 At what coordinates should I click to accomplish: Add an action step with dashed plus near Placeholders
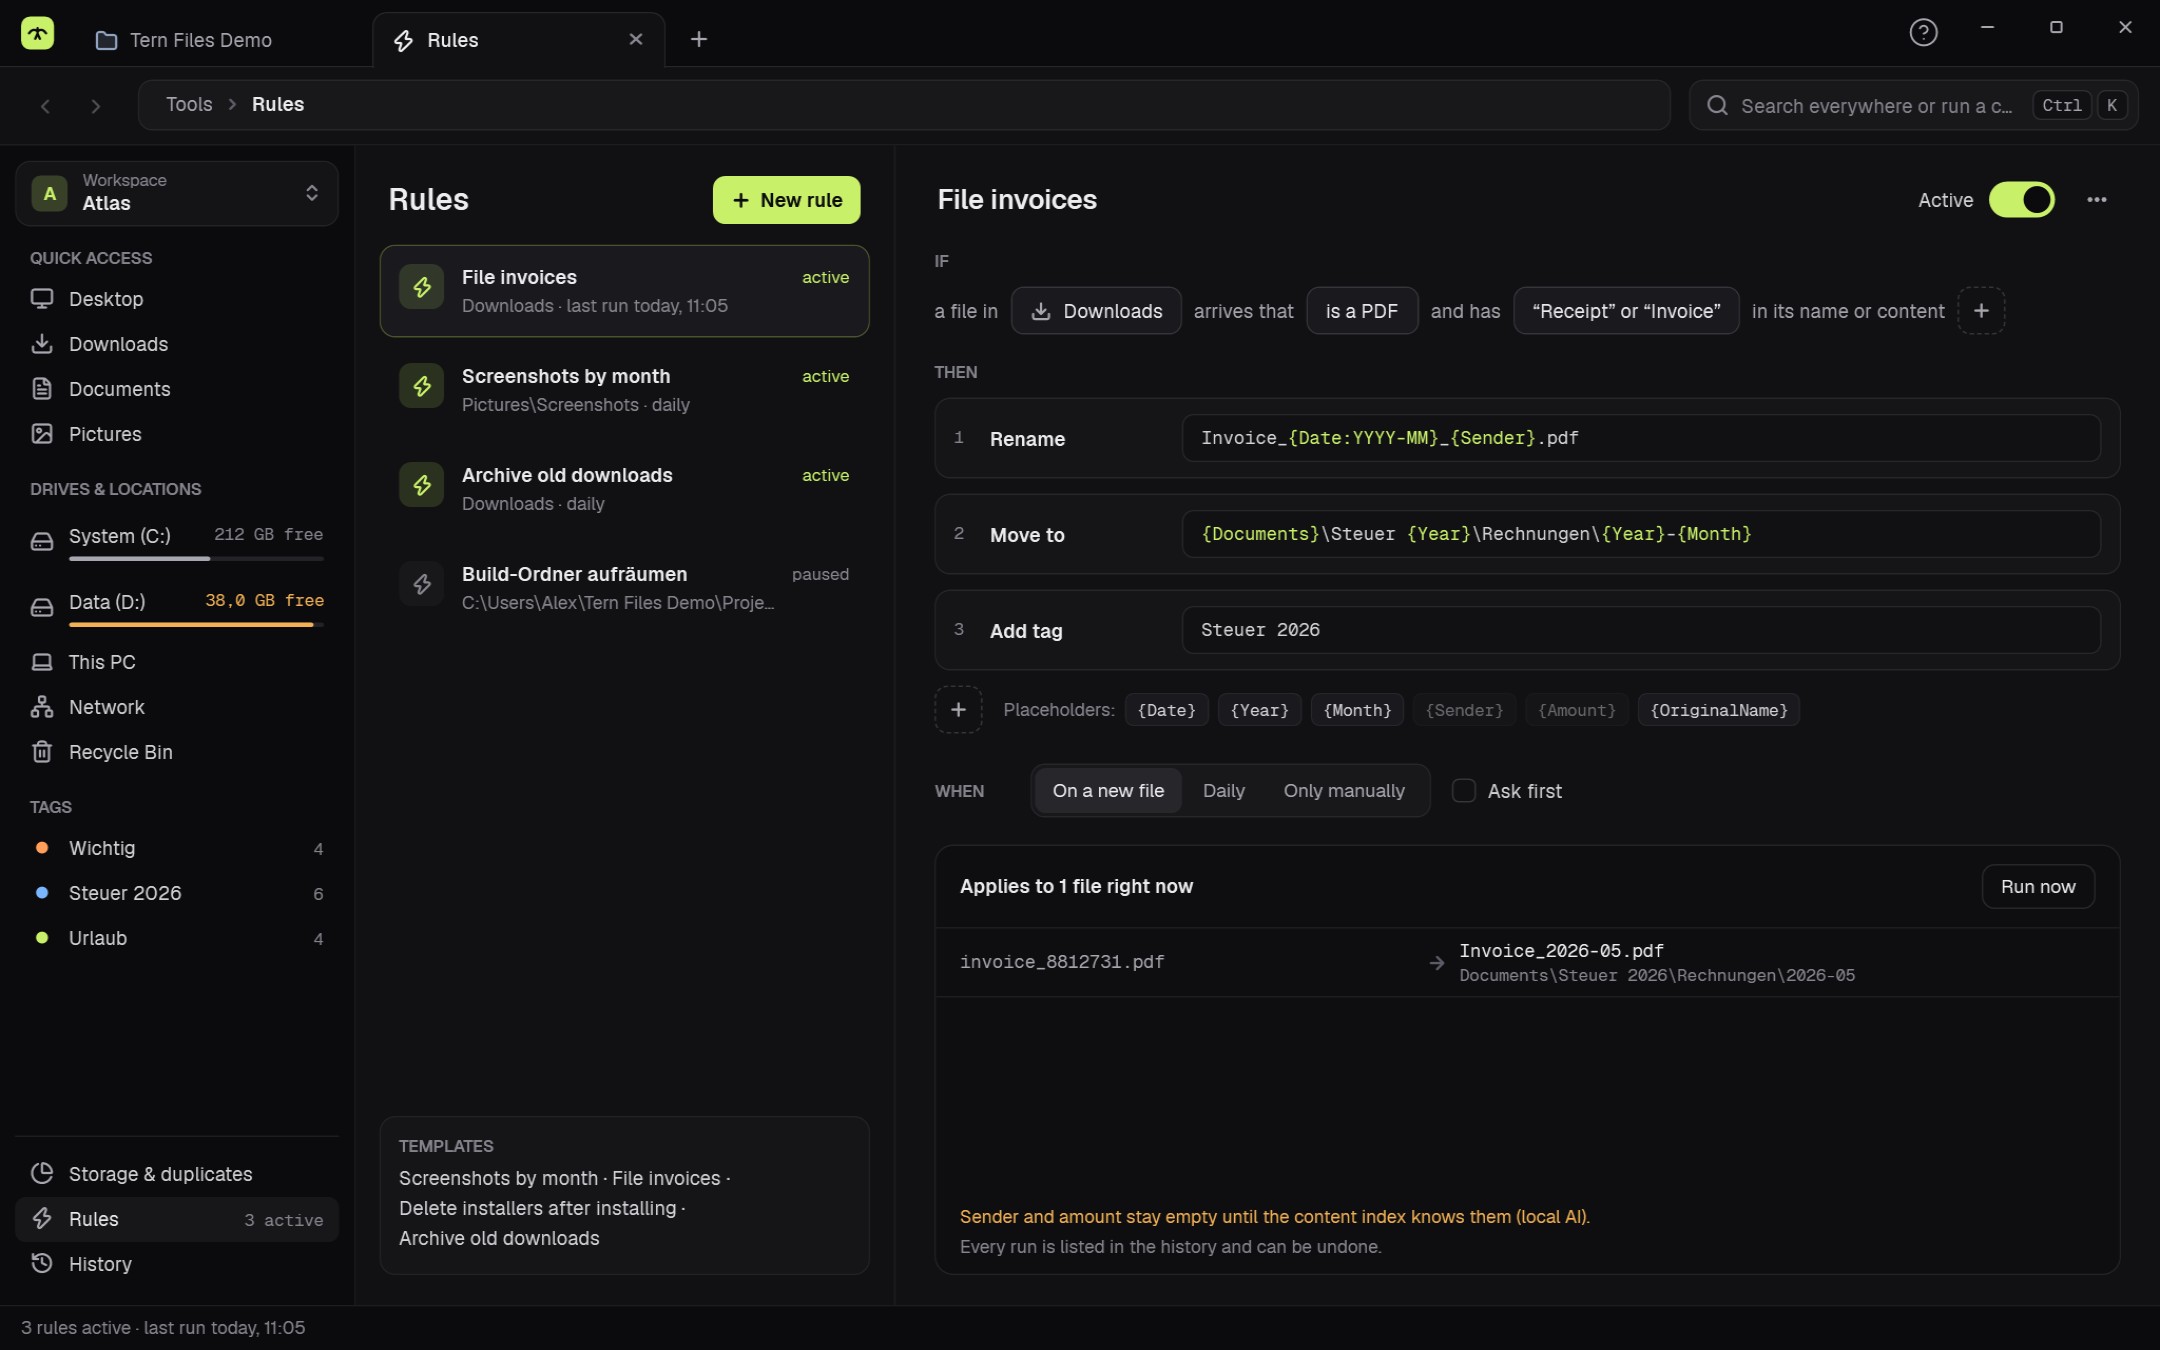(958, 710)
